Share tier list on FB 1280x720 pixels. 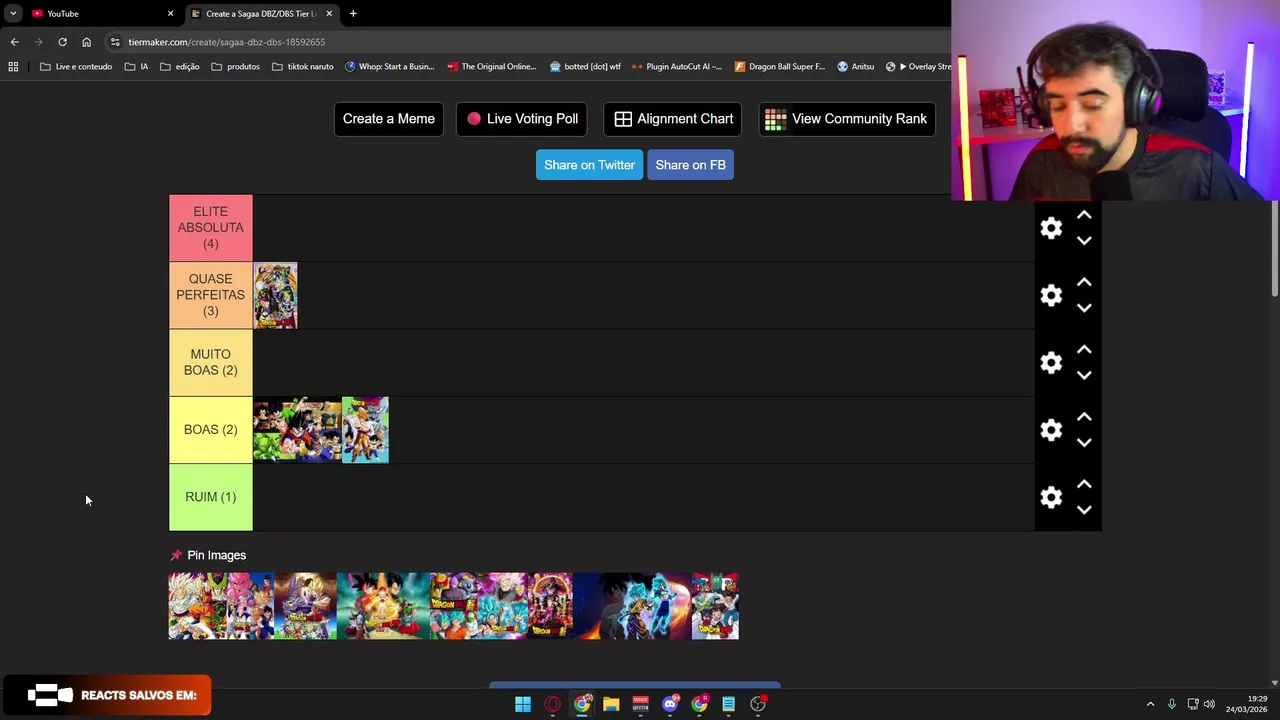point(690,165)
